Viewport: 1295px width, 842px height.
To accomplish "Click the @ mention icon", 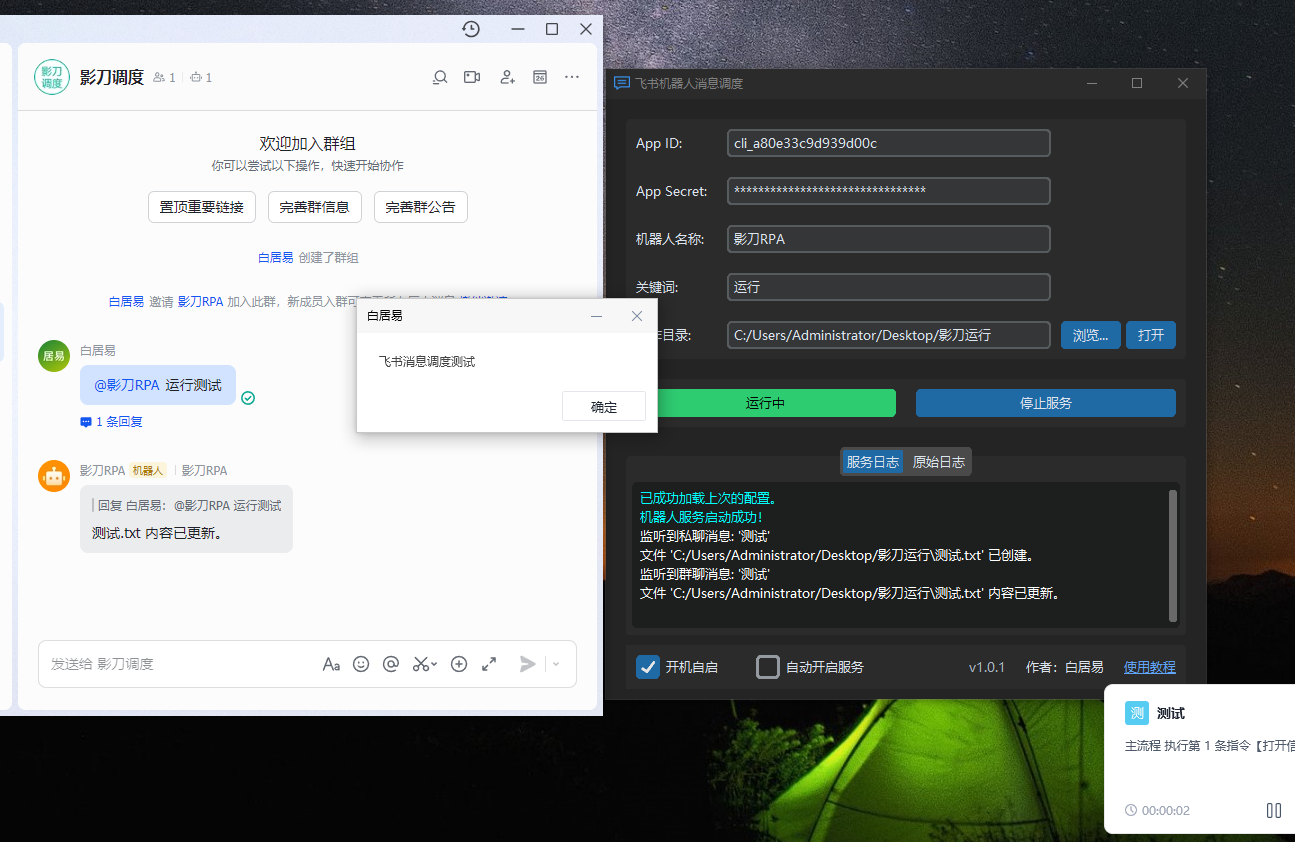I will 391,664.
